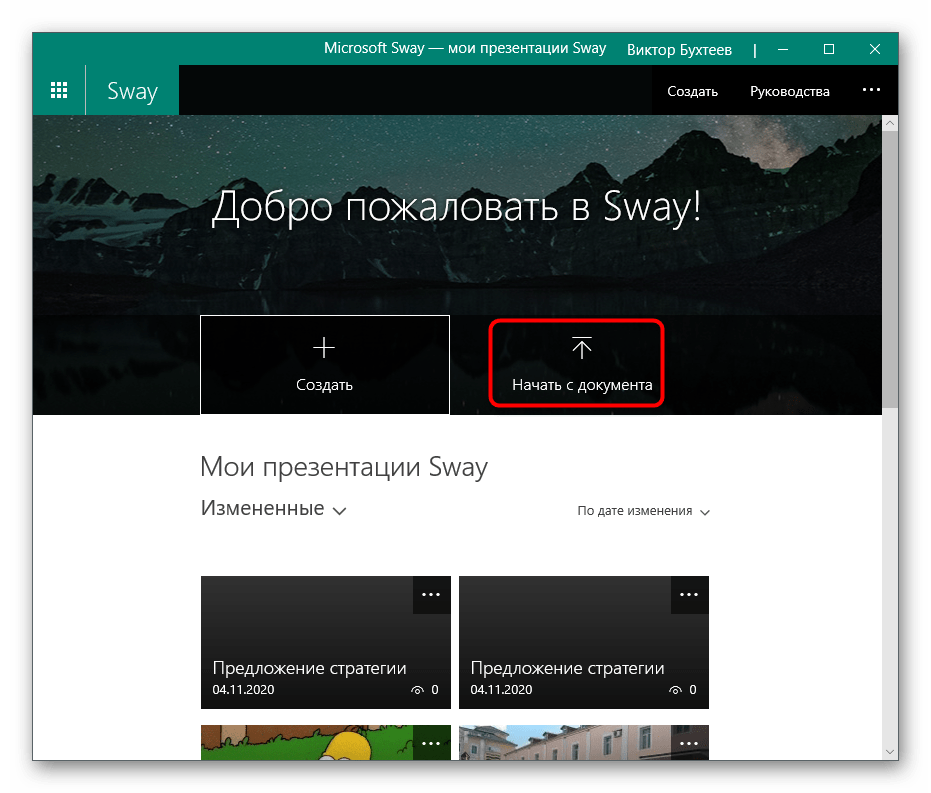Open the Руководства menu item
Viewport: 931px width, 793px height.
click(789, 91)
